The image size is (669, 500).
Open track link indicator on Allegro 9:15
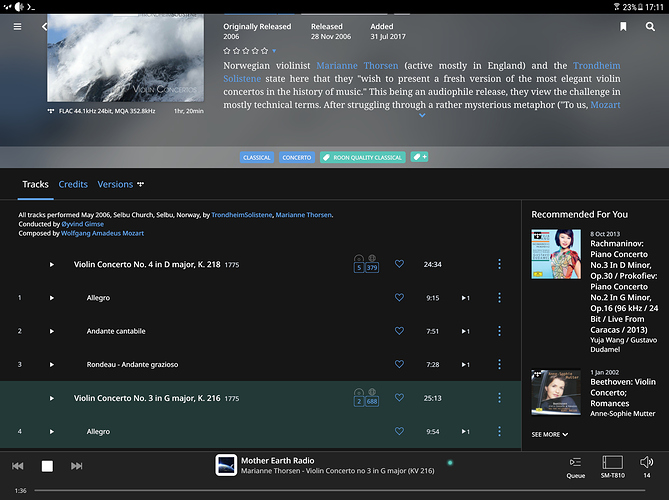[465, 298]
